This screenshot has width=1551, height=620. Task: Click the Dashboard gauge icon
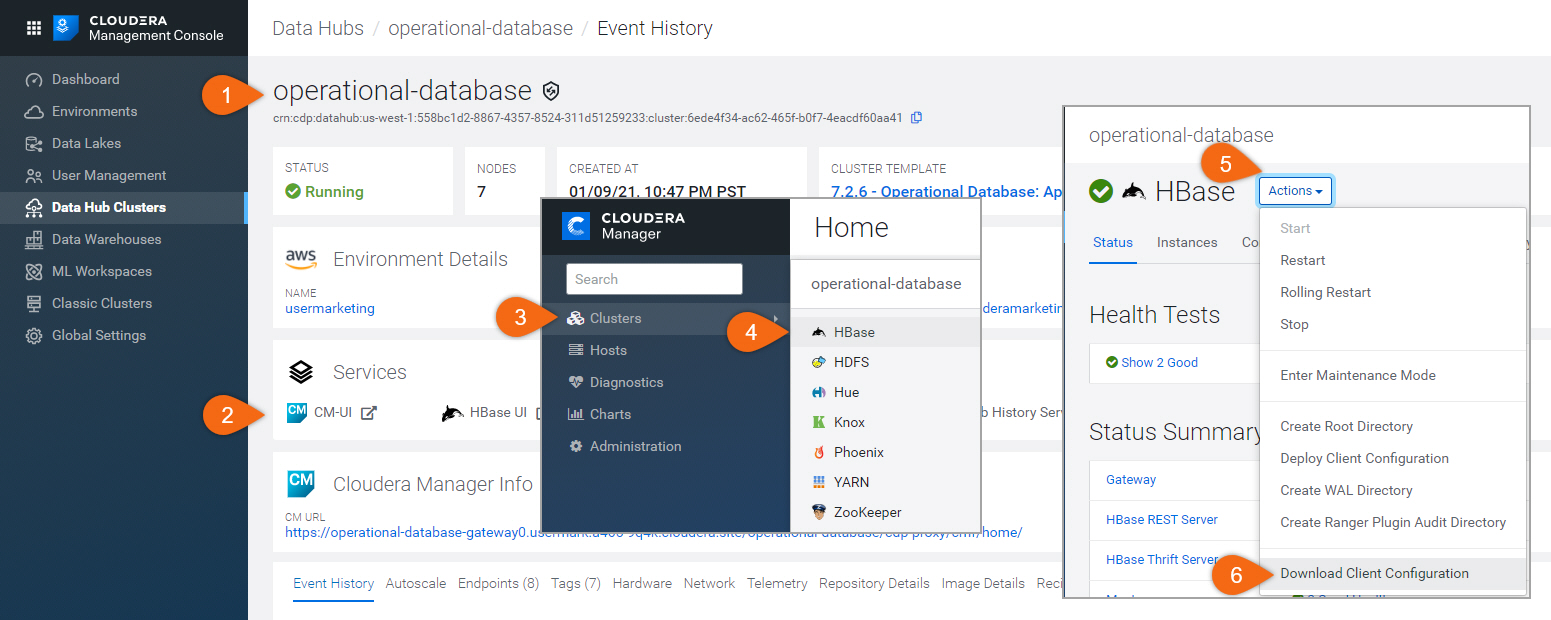(34, 80)
